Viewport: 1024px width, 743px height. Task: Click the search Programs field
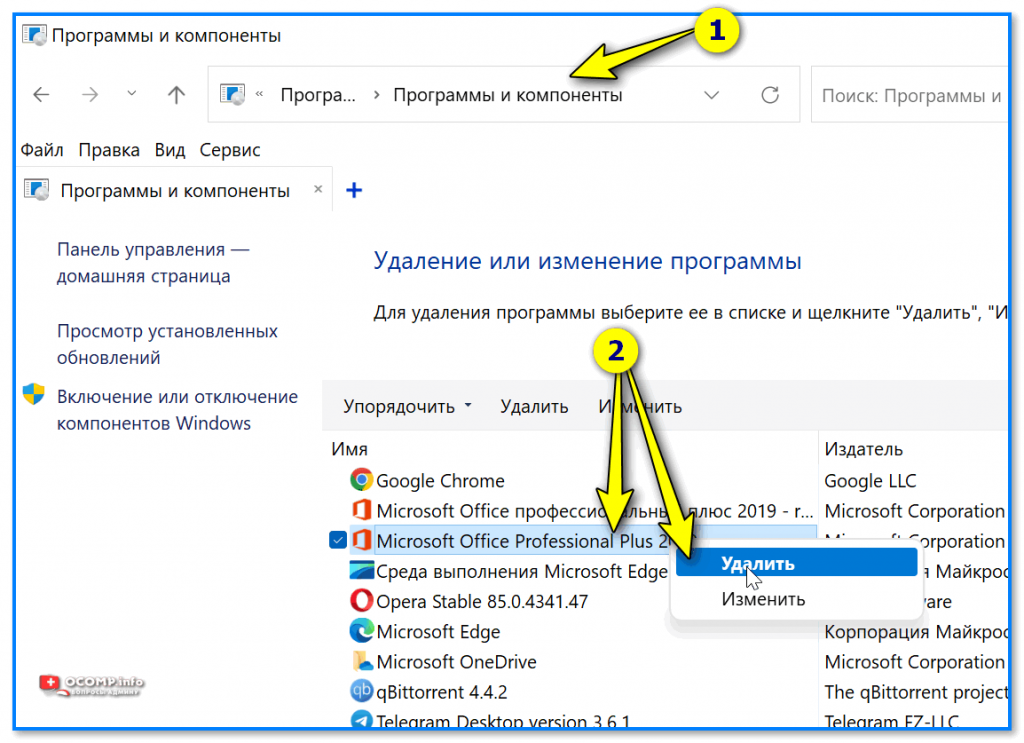[910, 95]
